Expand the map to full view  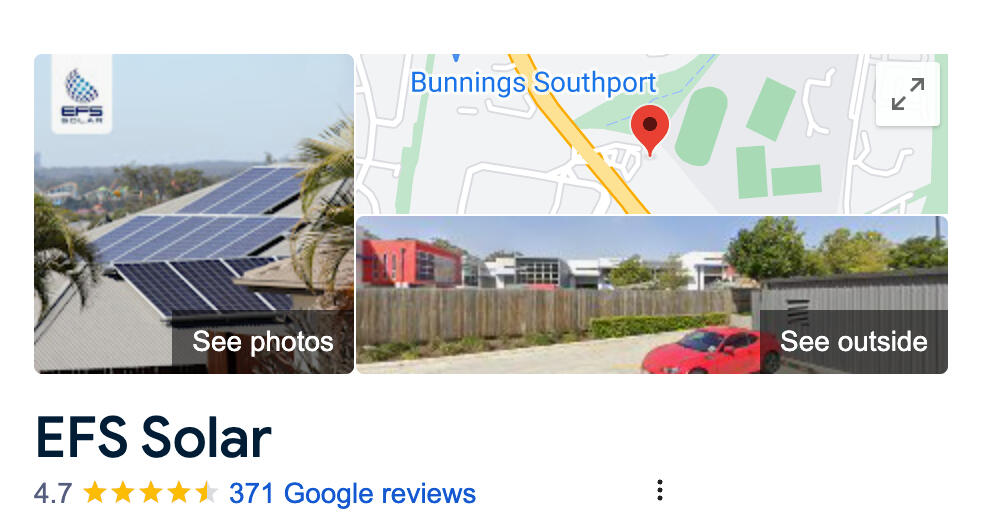907,94
